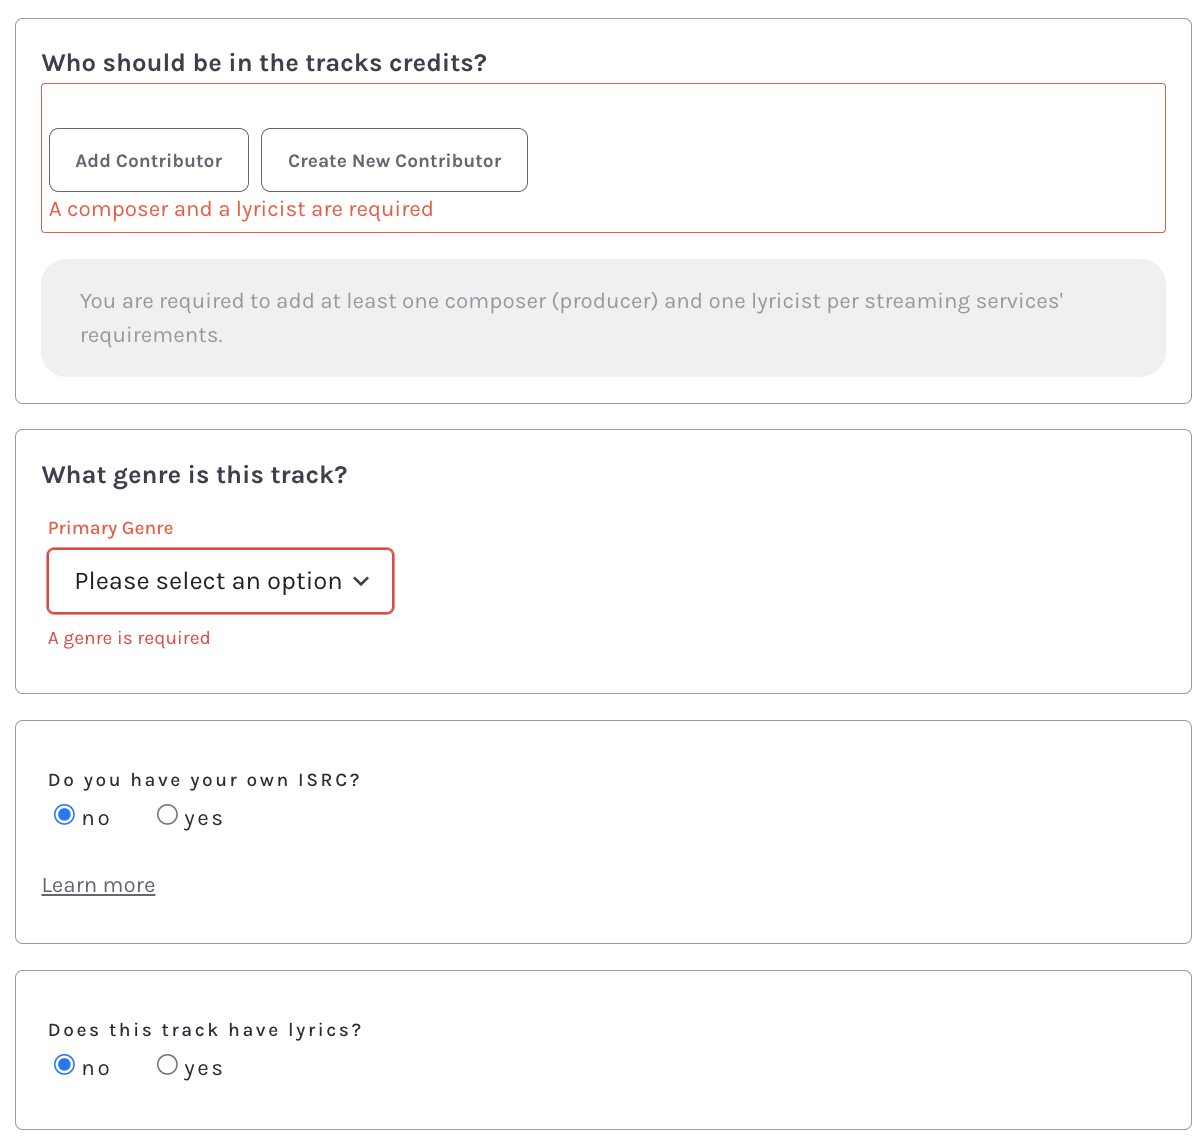Open the Learn more link

98,885
